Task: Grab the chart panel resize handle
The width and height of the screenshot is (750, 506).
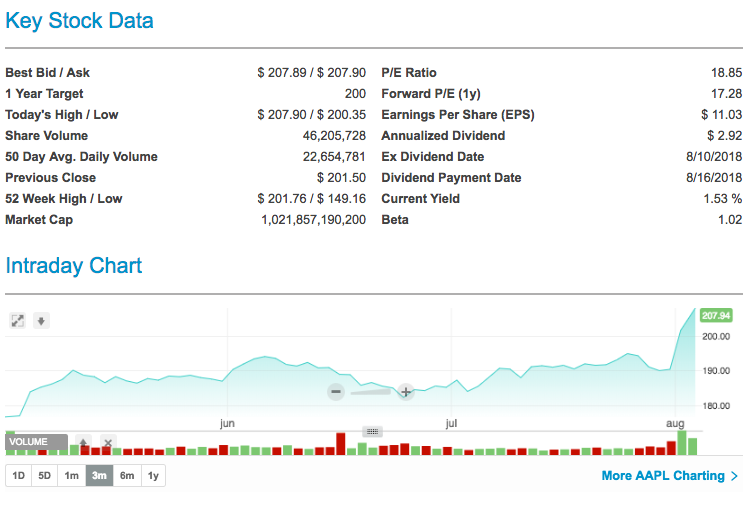Action: click(x=373, y=432)
